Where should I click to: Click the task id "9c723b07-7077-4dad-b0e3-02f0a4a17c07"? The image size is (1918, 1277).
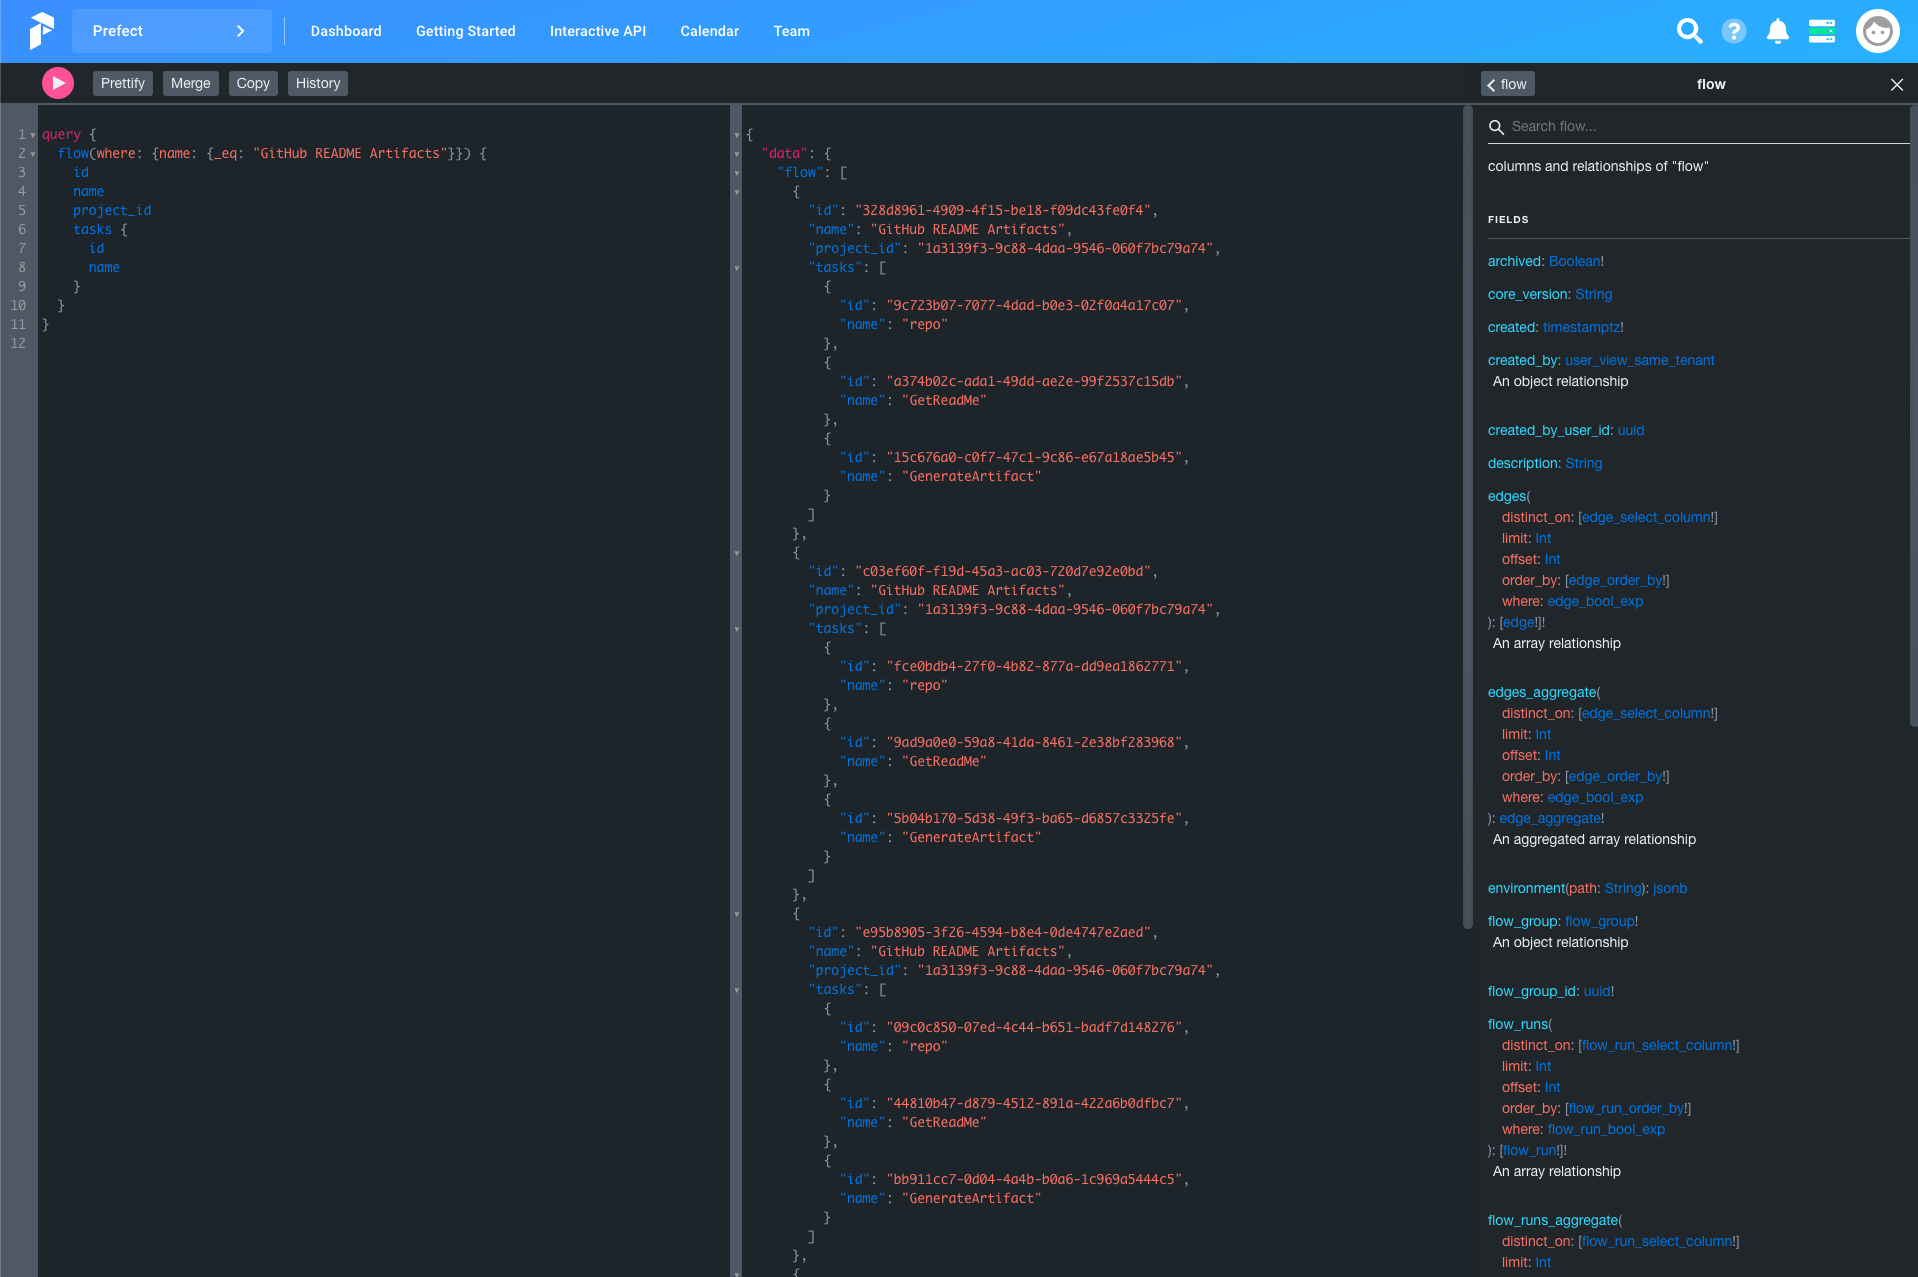[1034, 306]
